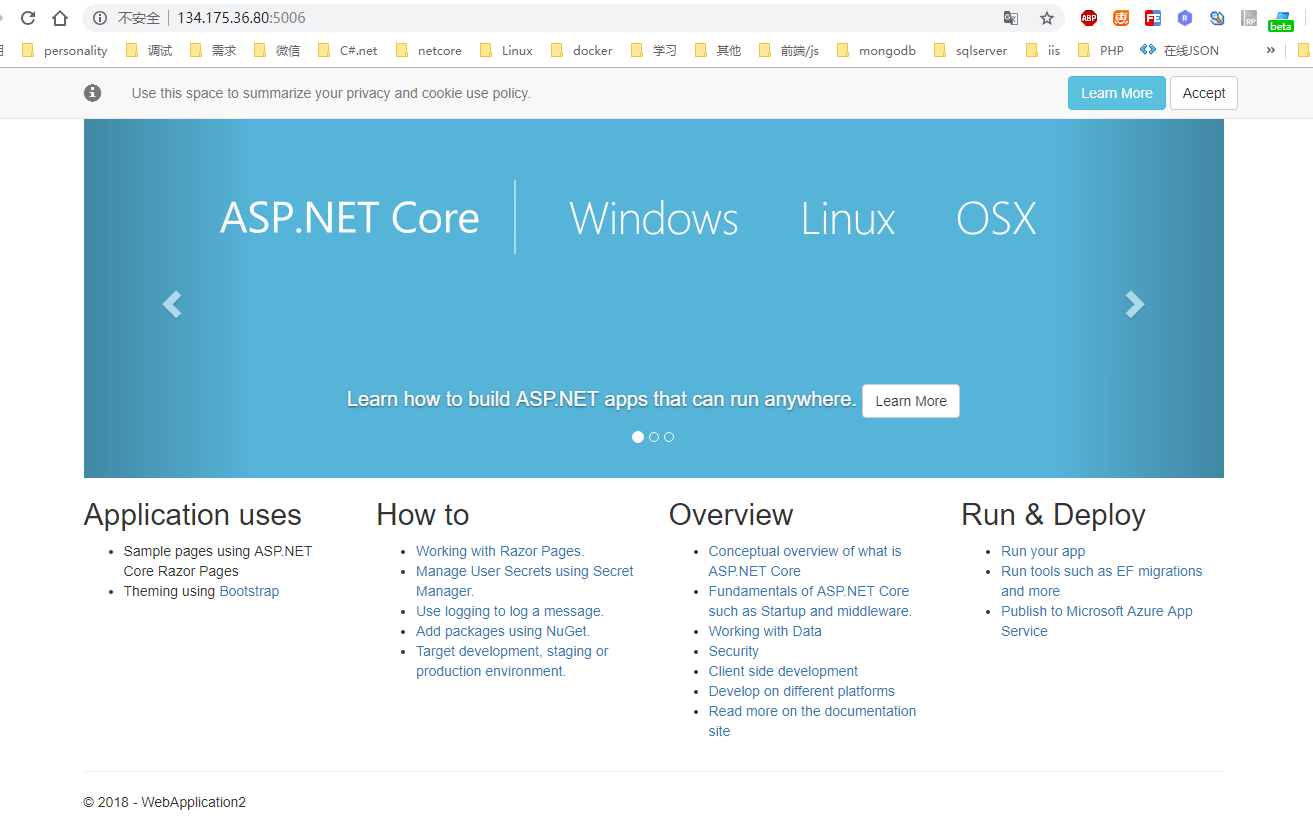The width and height of the screenshot is (1313, 823).
Task: Accept the cookie policy
Action: [x=1204, y=93]
